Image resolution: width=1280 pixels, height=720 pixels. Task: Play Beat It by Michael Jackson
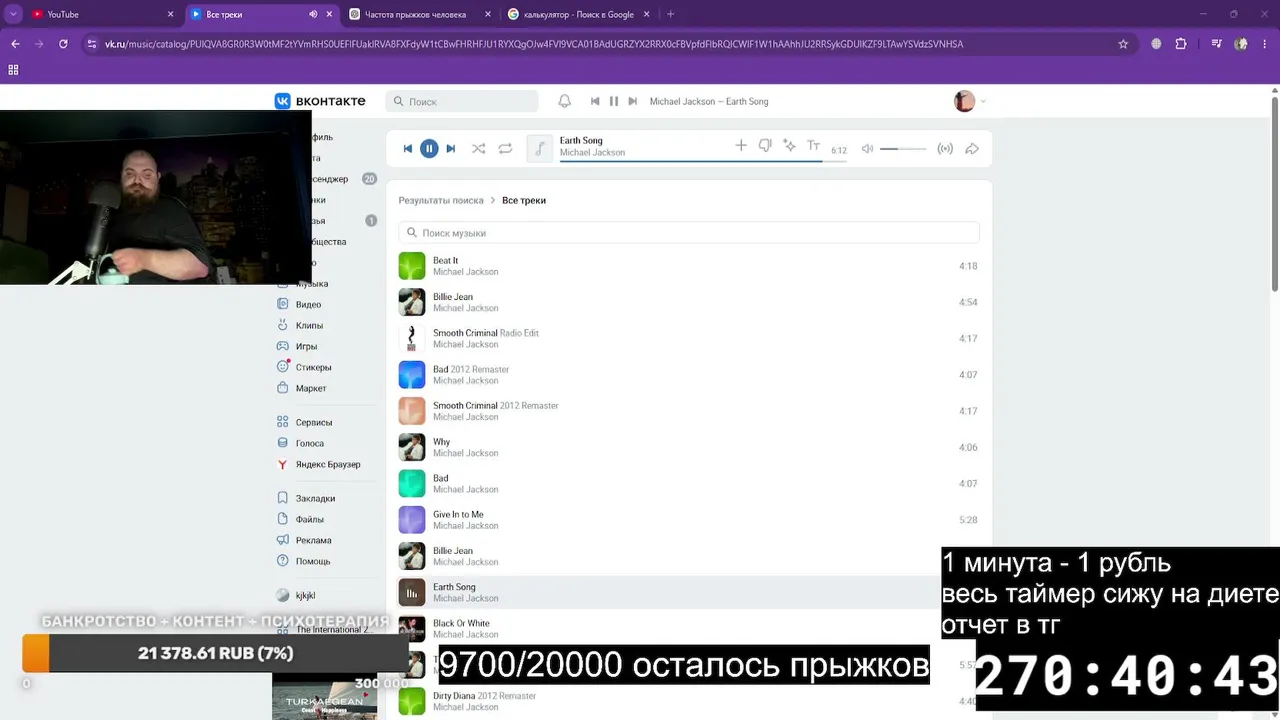[x=688, y=266]
